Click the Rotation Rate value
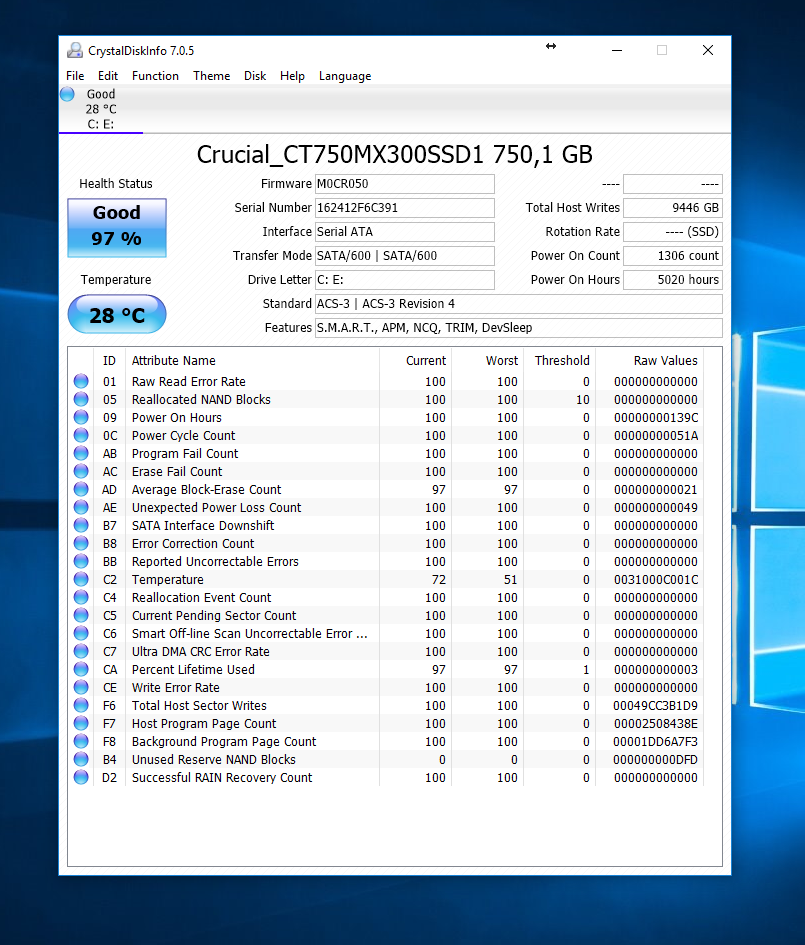Screen dimensions: 805x945 672,232
